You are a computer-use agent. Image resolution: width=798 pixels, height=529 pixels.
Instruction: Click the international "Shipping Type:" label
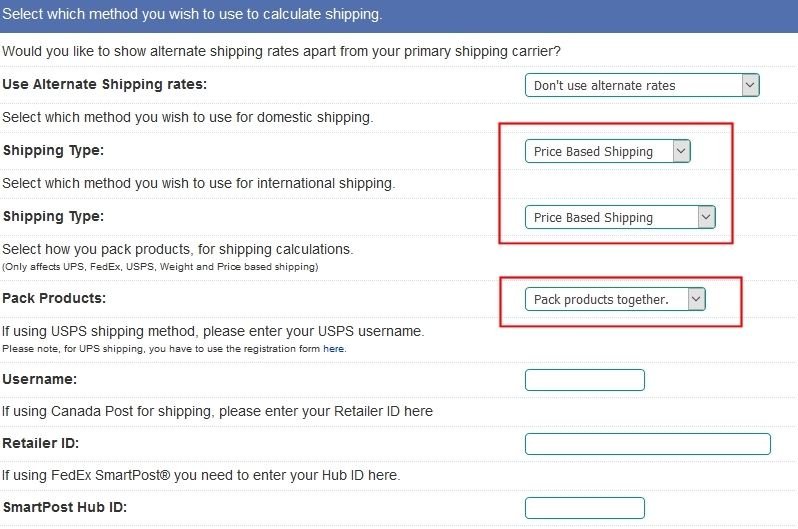53,217
